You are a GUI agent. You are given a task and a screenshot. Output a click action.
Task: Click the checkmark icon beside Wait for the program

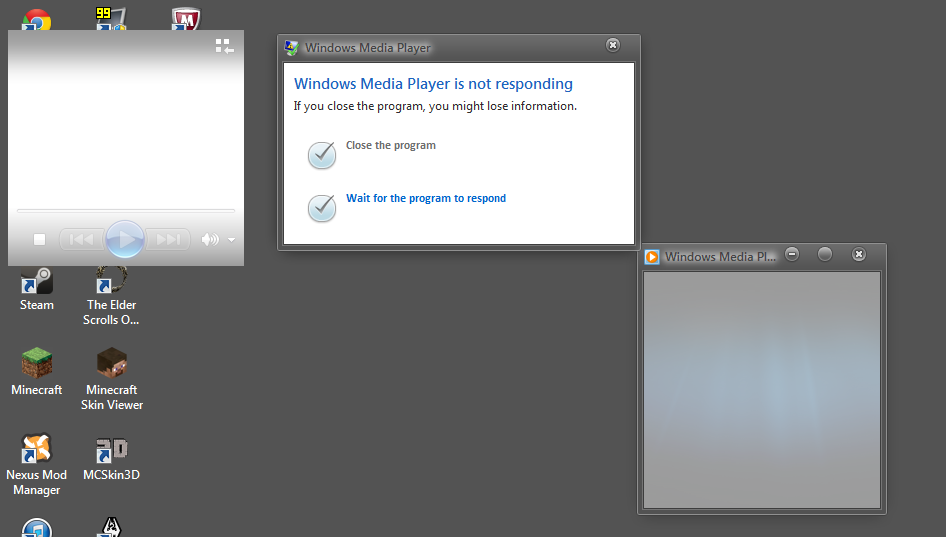322,208
